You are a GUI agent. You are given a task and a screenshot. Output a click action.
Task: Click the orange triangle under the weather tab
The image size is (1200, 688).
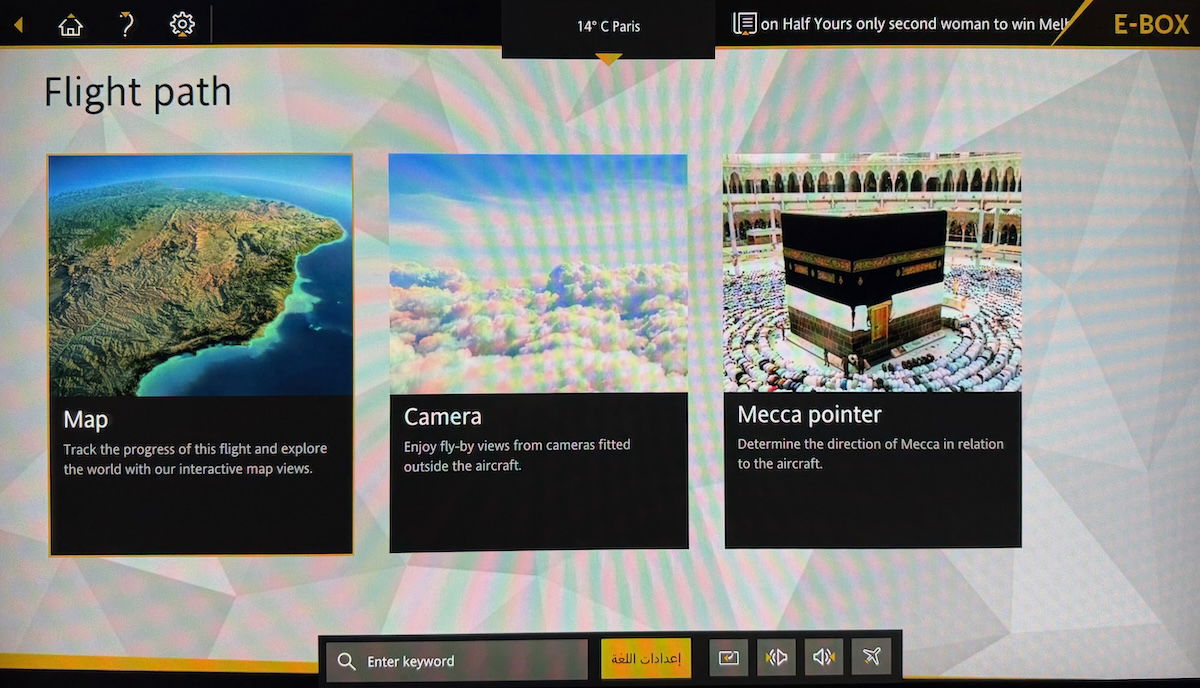pos(608,60)
